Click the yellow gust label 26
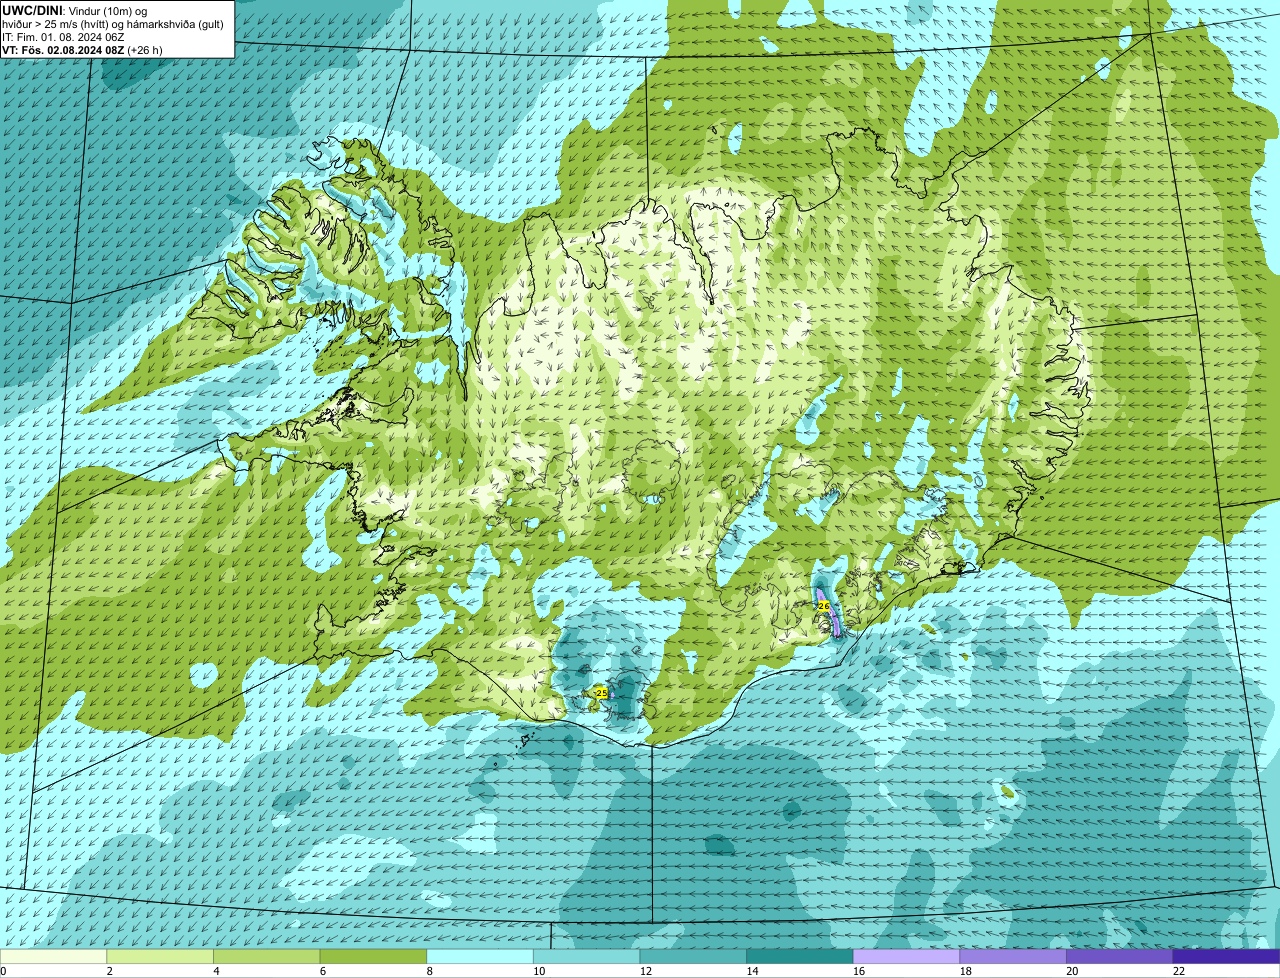1280x978 pixels. 823,606
